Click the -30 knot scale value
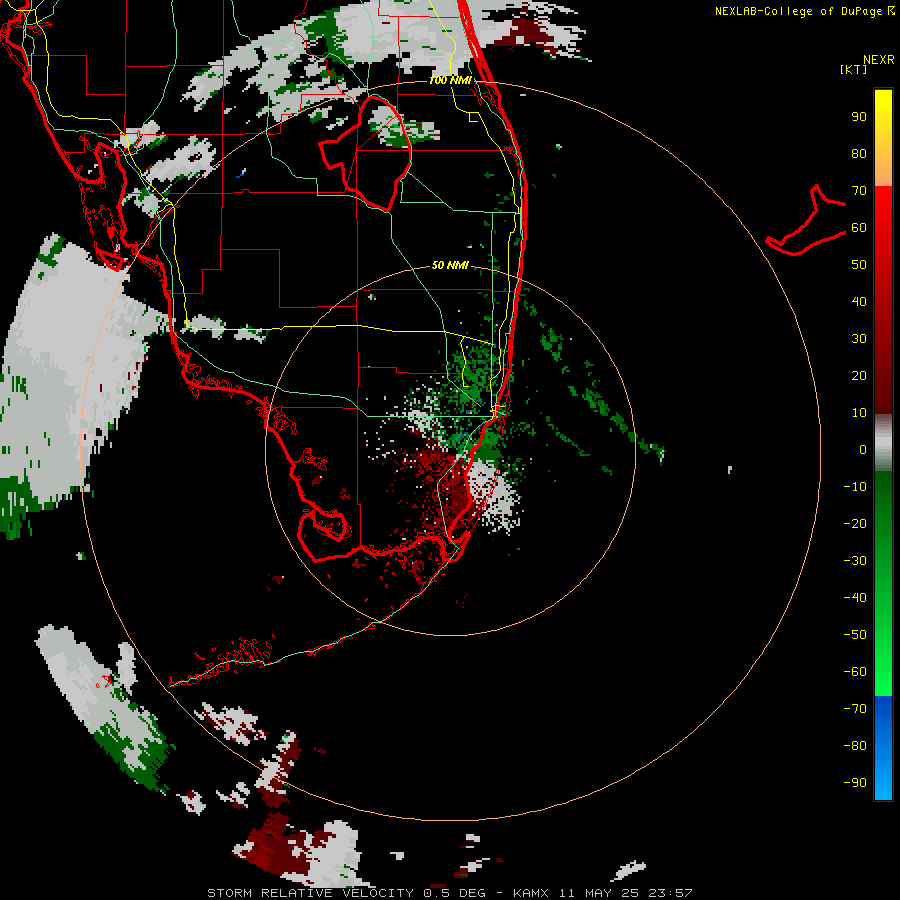This screenshot has width=900, height=900. (x=855, y=561)
